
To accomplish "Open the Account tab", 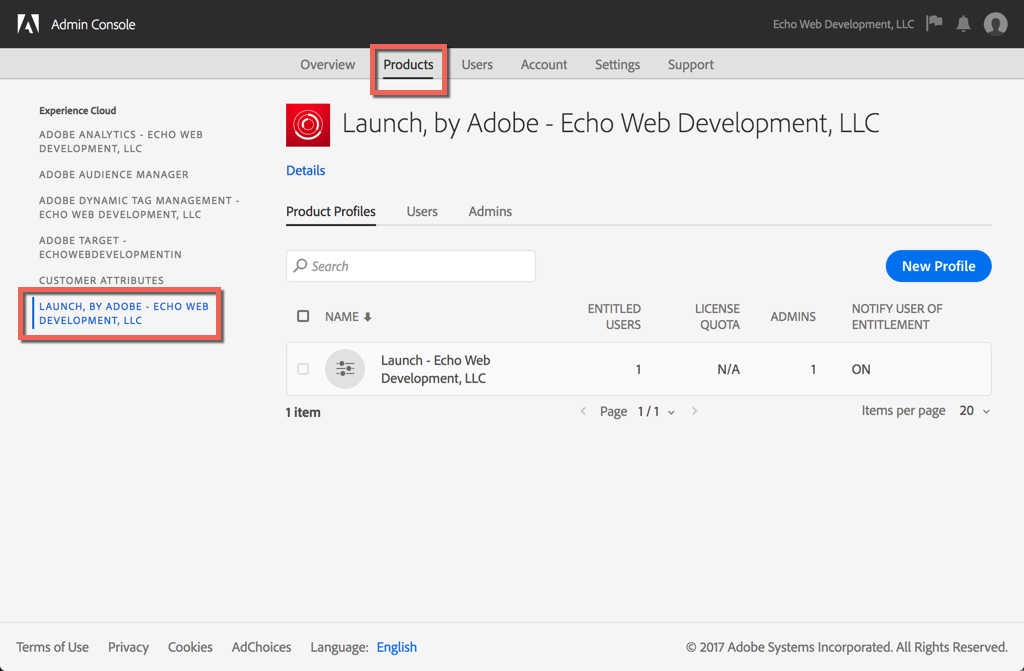I will (544, 65).
